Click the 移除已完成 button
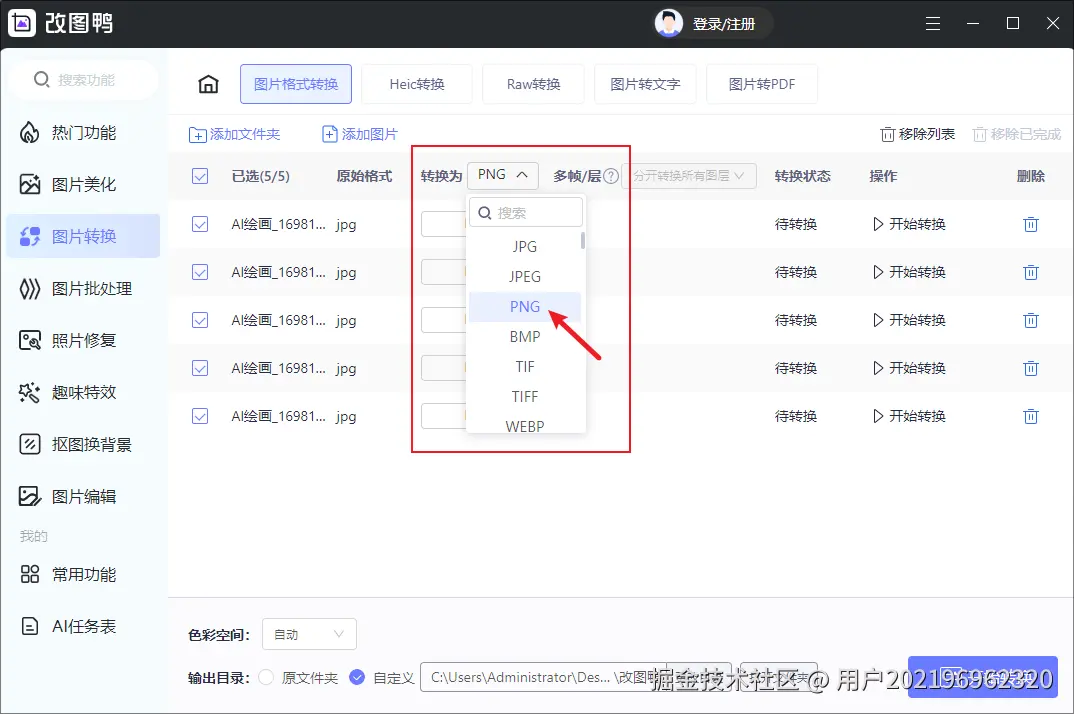1074x714 pixels. click(x=1016, y=134)
